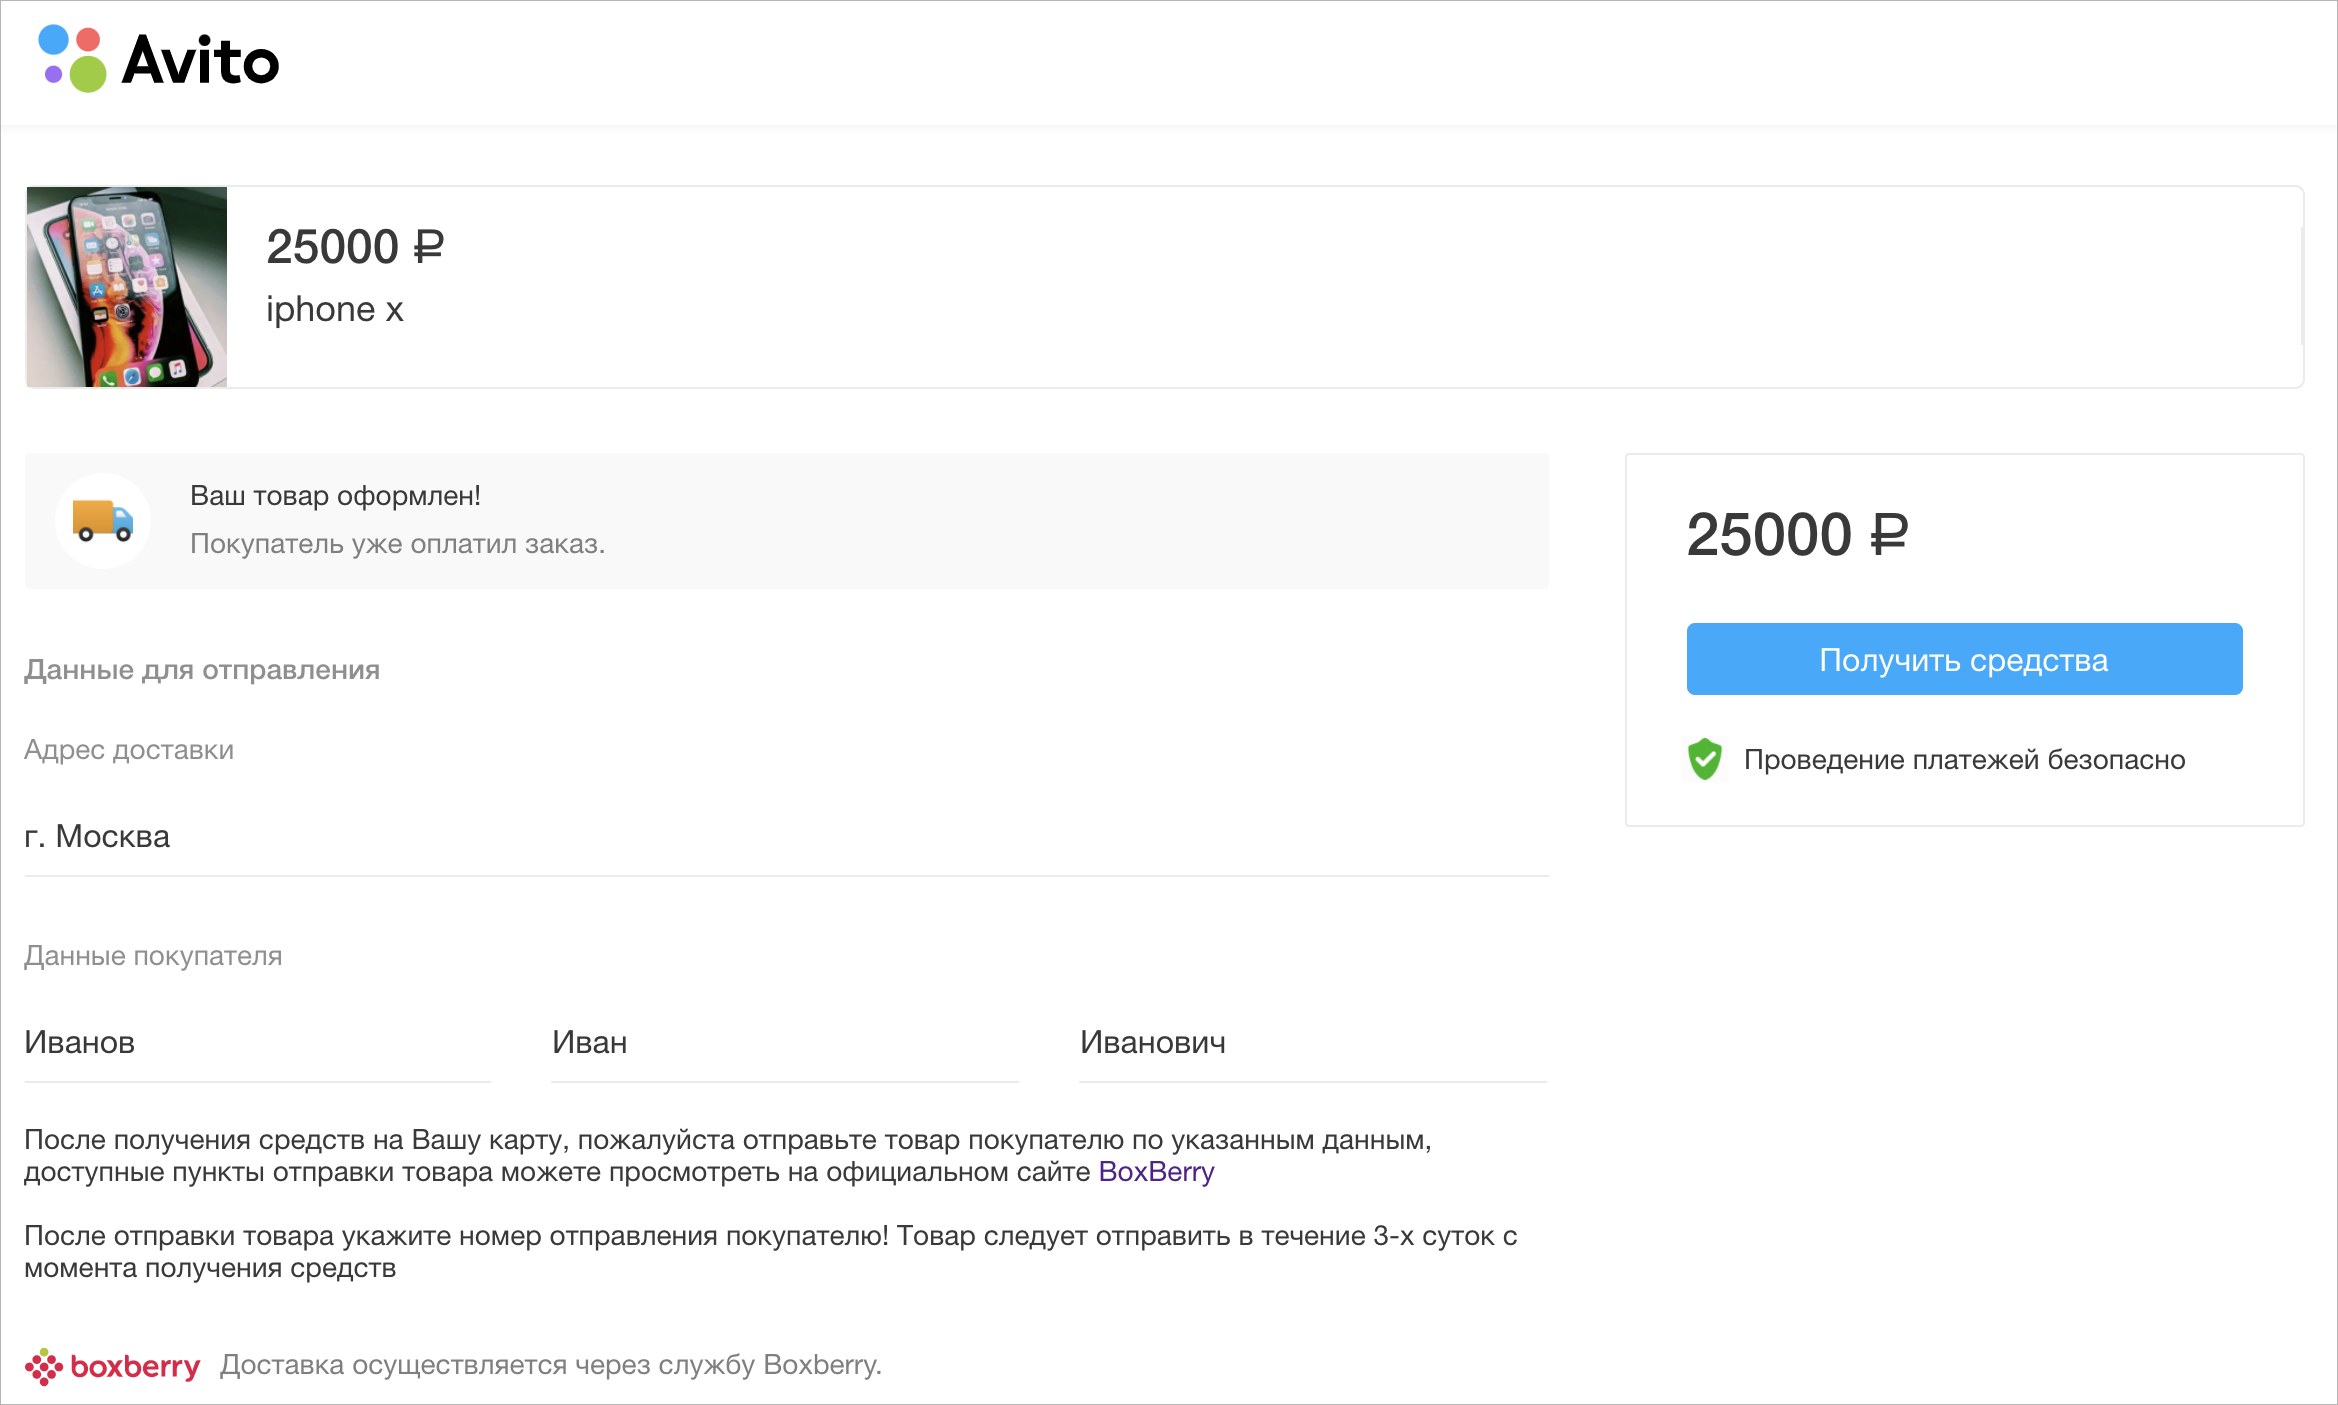Click the Иванов surname field
This screenshot has height=1405, width=2338.
coord(257,1043)
